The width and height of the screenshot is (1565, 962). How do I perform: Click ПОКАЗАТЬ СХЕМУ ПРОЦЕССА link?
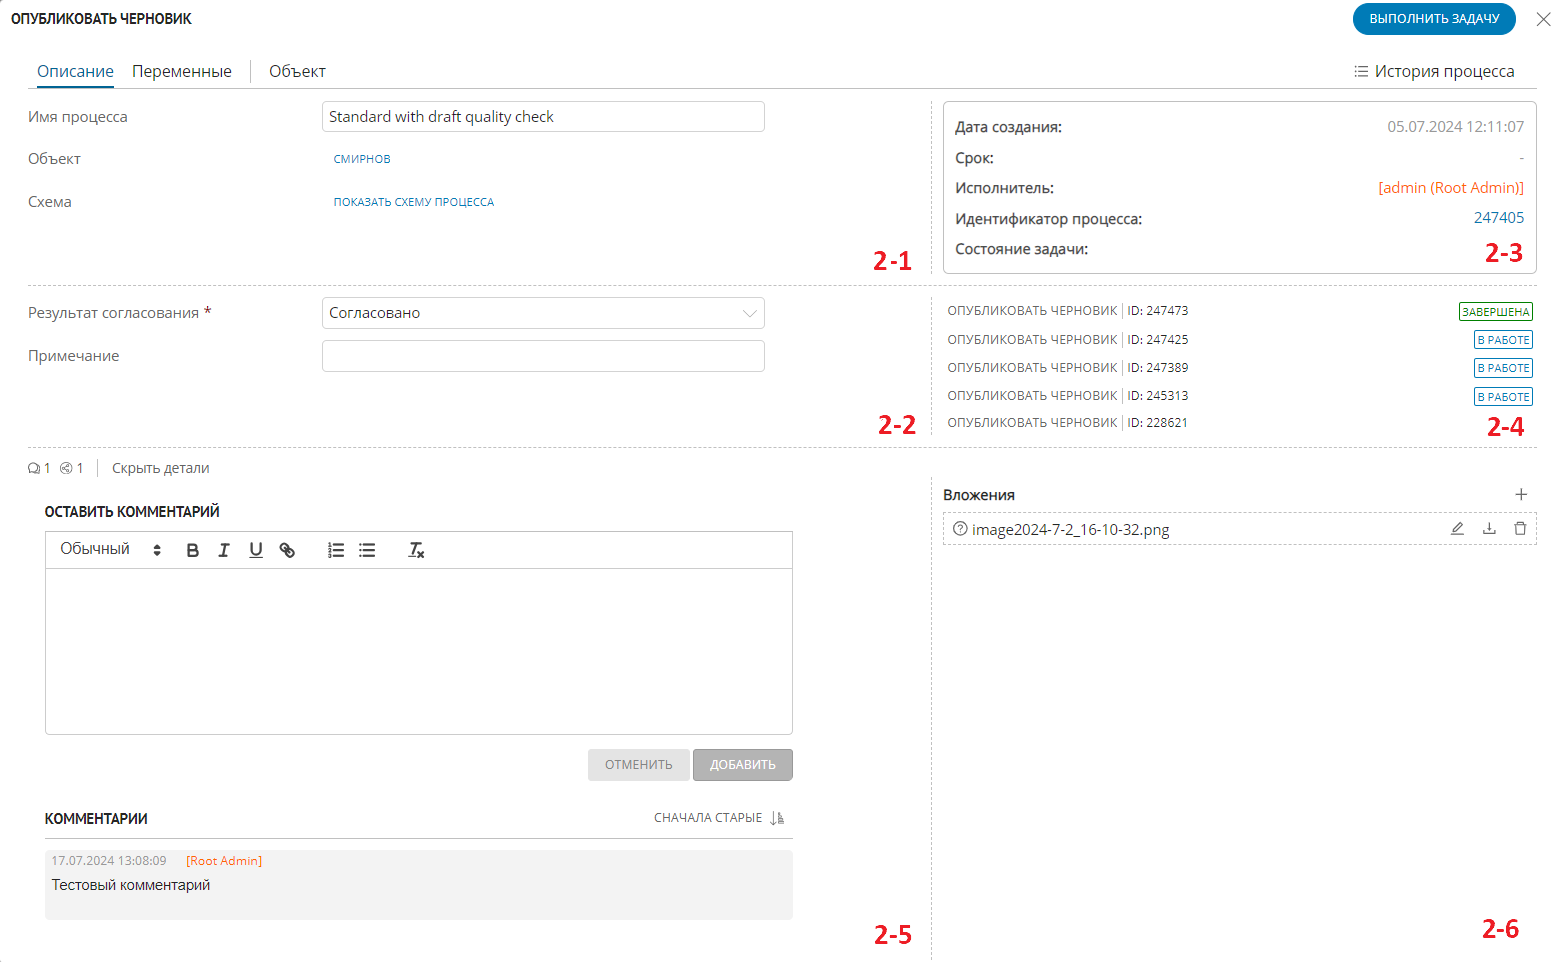[x=414, y=202]
